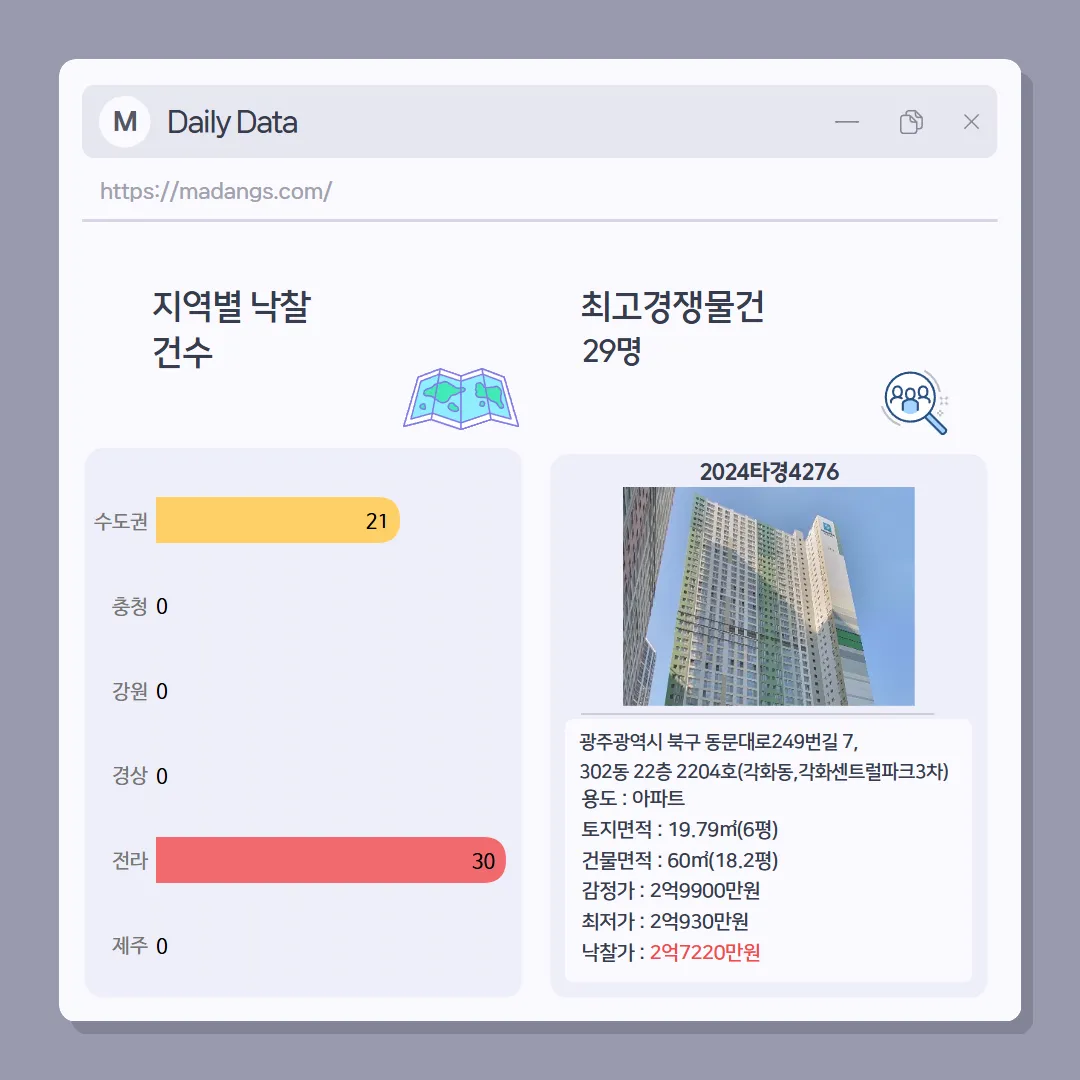Click the yellow 수도권 bar
This screenshot has width=1080, height=1080.
pos(278,520)
